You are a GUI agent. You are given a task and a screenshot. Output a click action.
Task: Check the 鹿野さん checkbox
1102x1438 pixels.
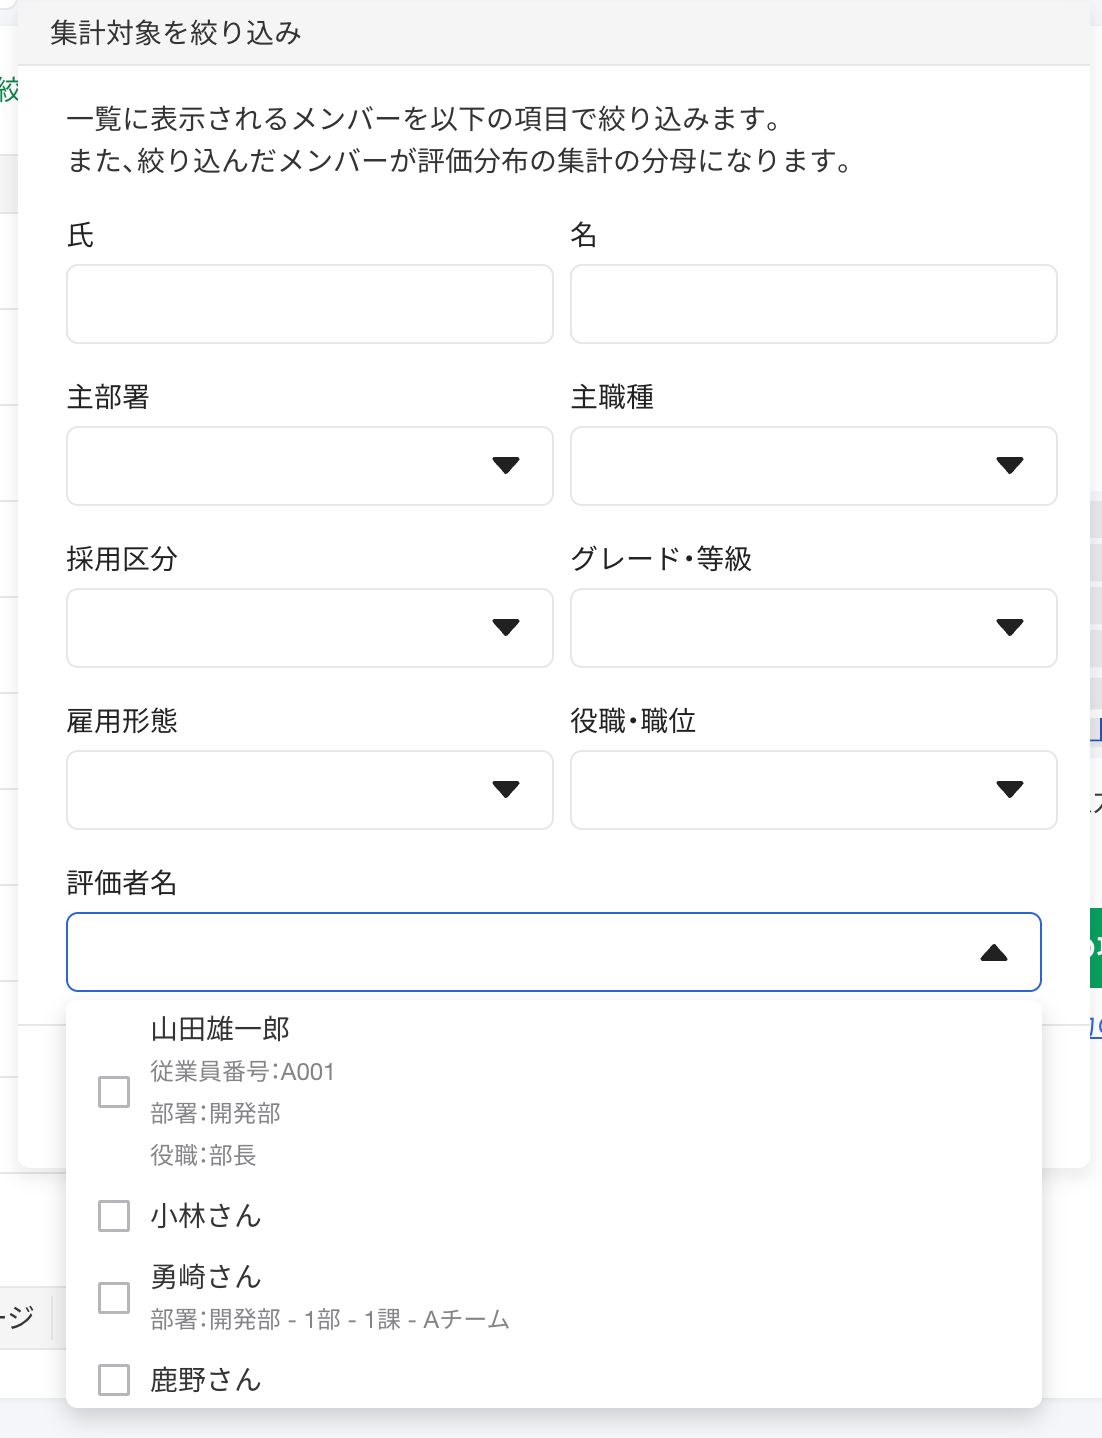click(114, 1380)
